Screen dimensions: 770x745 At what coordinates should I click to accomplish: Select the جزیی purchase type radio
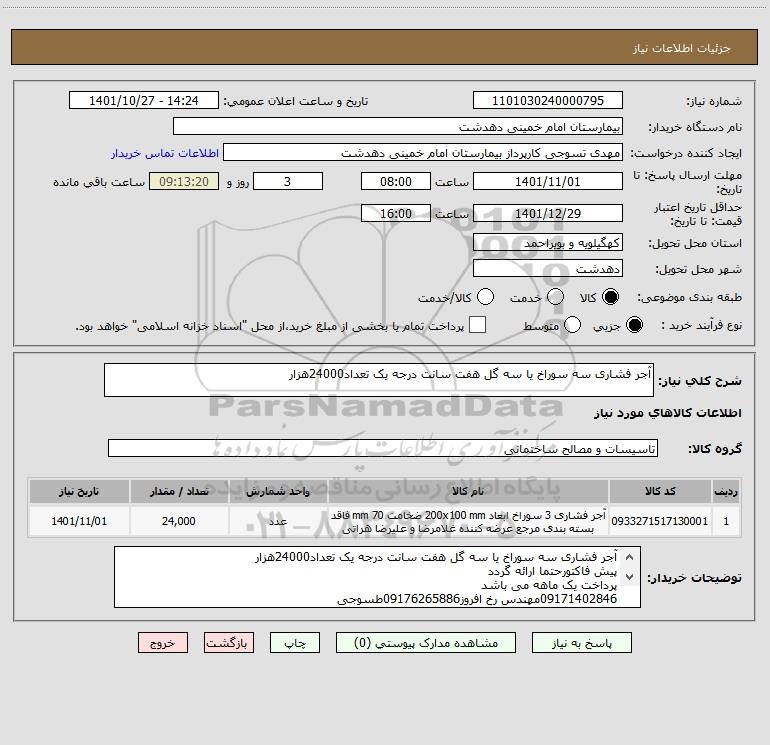(x=634, y=325)
